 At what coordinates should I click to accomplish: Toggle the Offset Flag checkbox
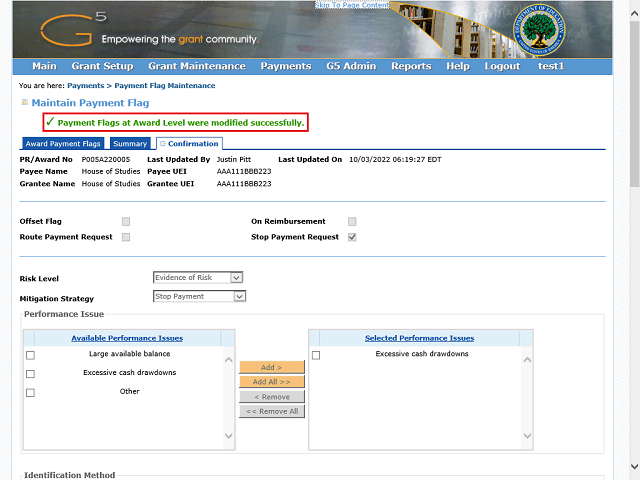(x=126, y=221)
